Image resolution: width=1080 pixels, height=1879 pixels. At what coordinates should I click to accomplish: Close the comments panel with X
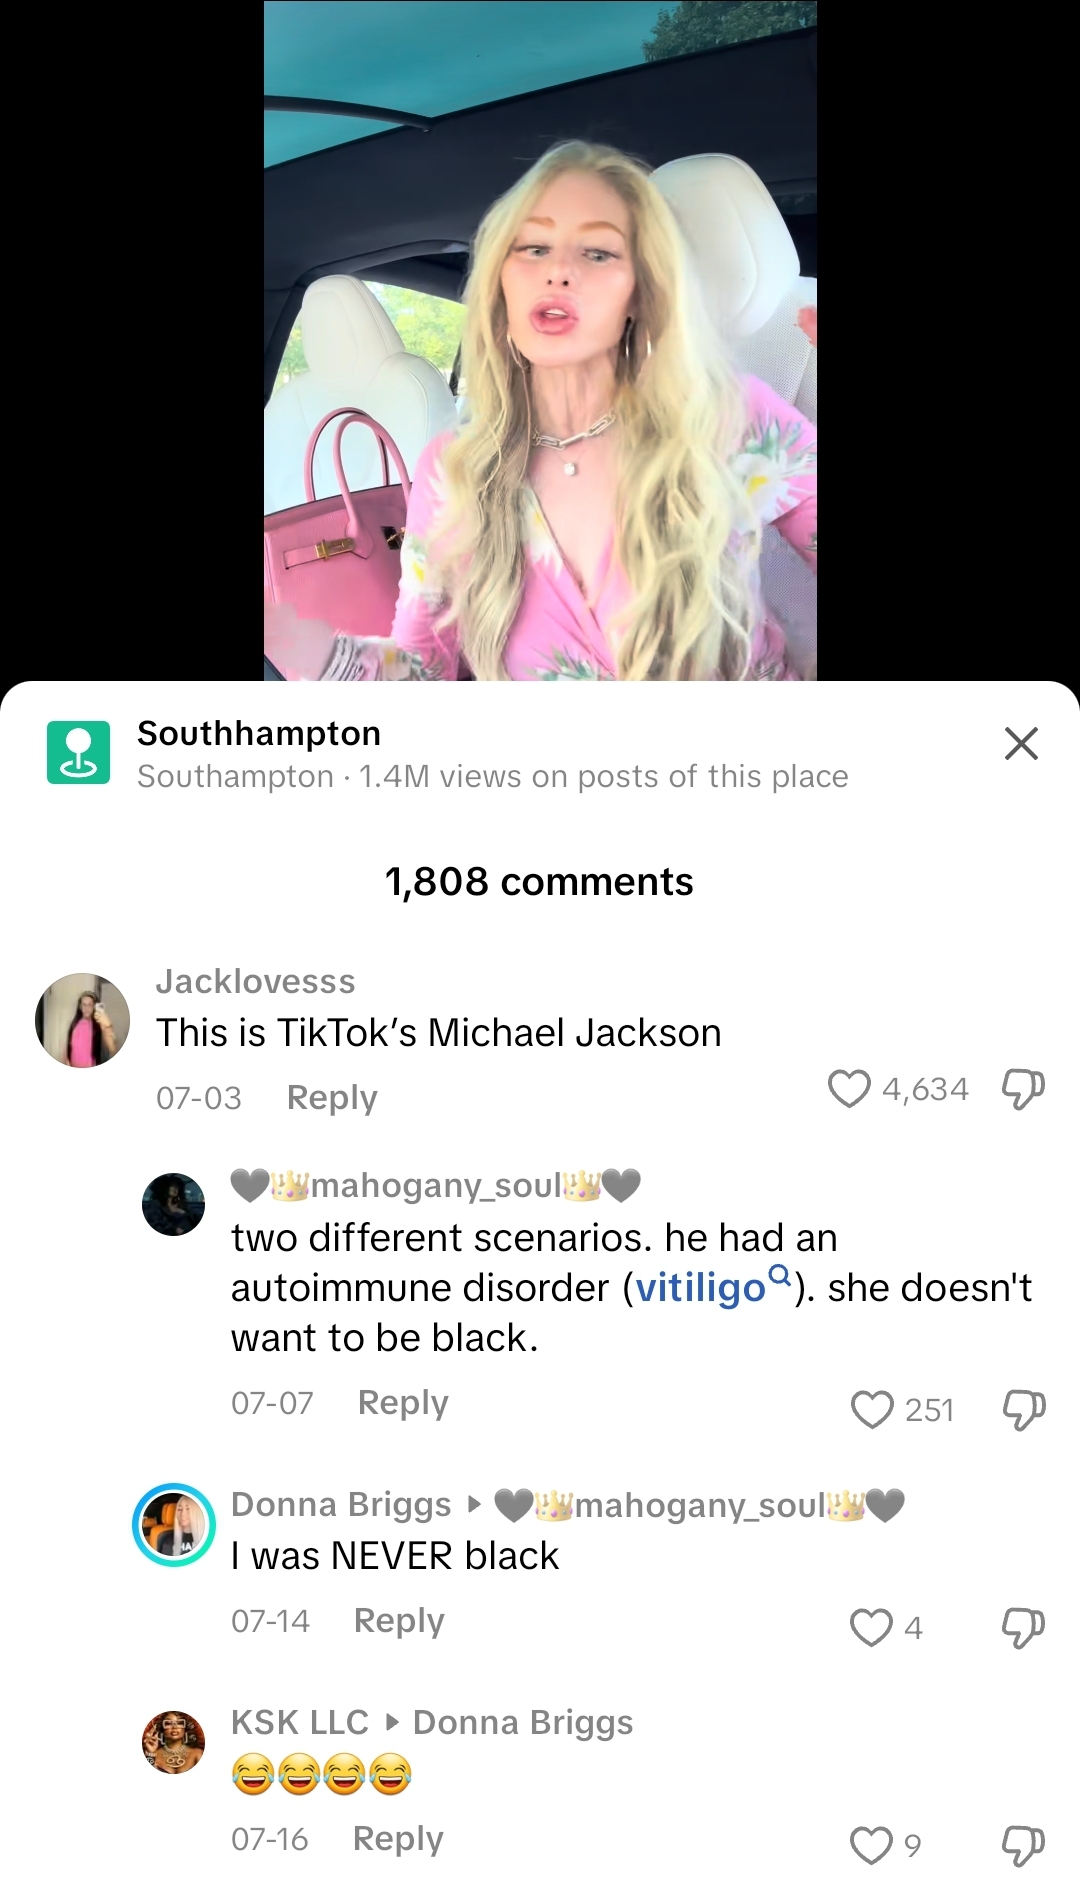click(1021, 743)
